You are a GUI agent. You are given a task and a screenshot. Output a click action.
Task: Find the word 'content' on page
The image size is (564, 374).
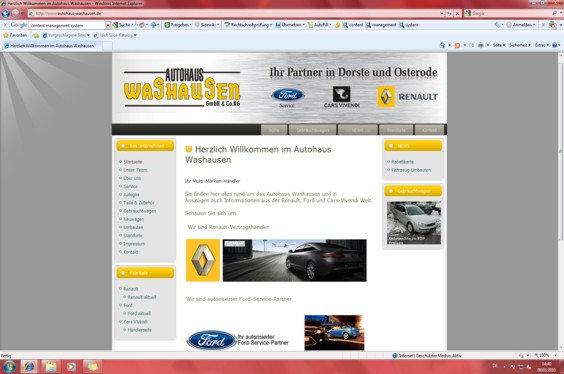[x=352, y=25]
